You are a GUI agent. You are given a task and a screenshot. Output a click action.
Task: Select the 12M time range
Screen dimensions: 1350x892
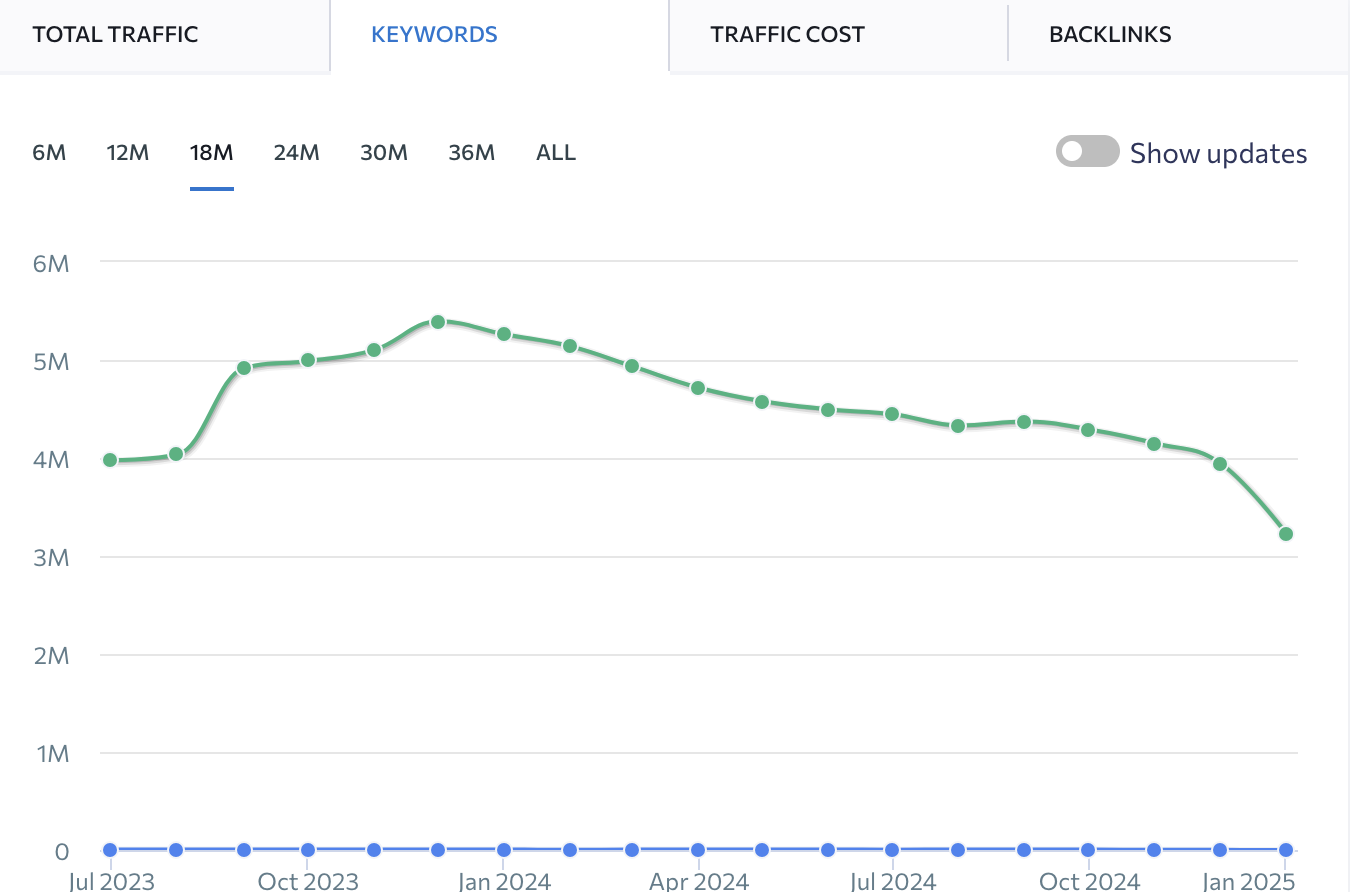(x=128, y=153)
